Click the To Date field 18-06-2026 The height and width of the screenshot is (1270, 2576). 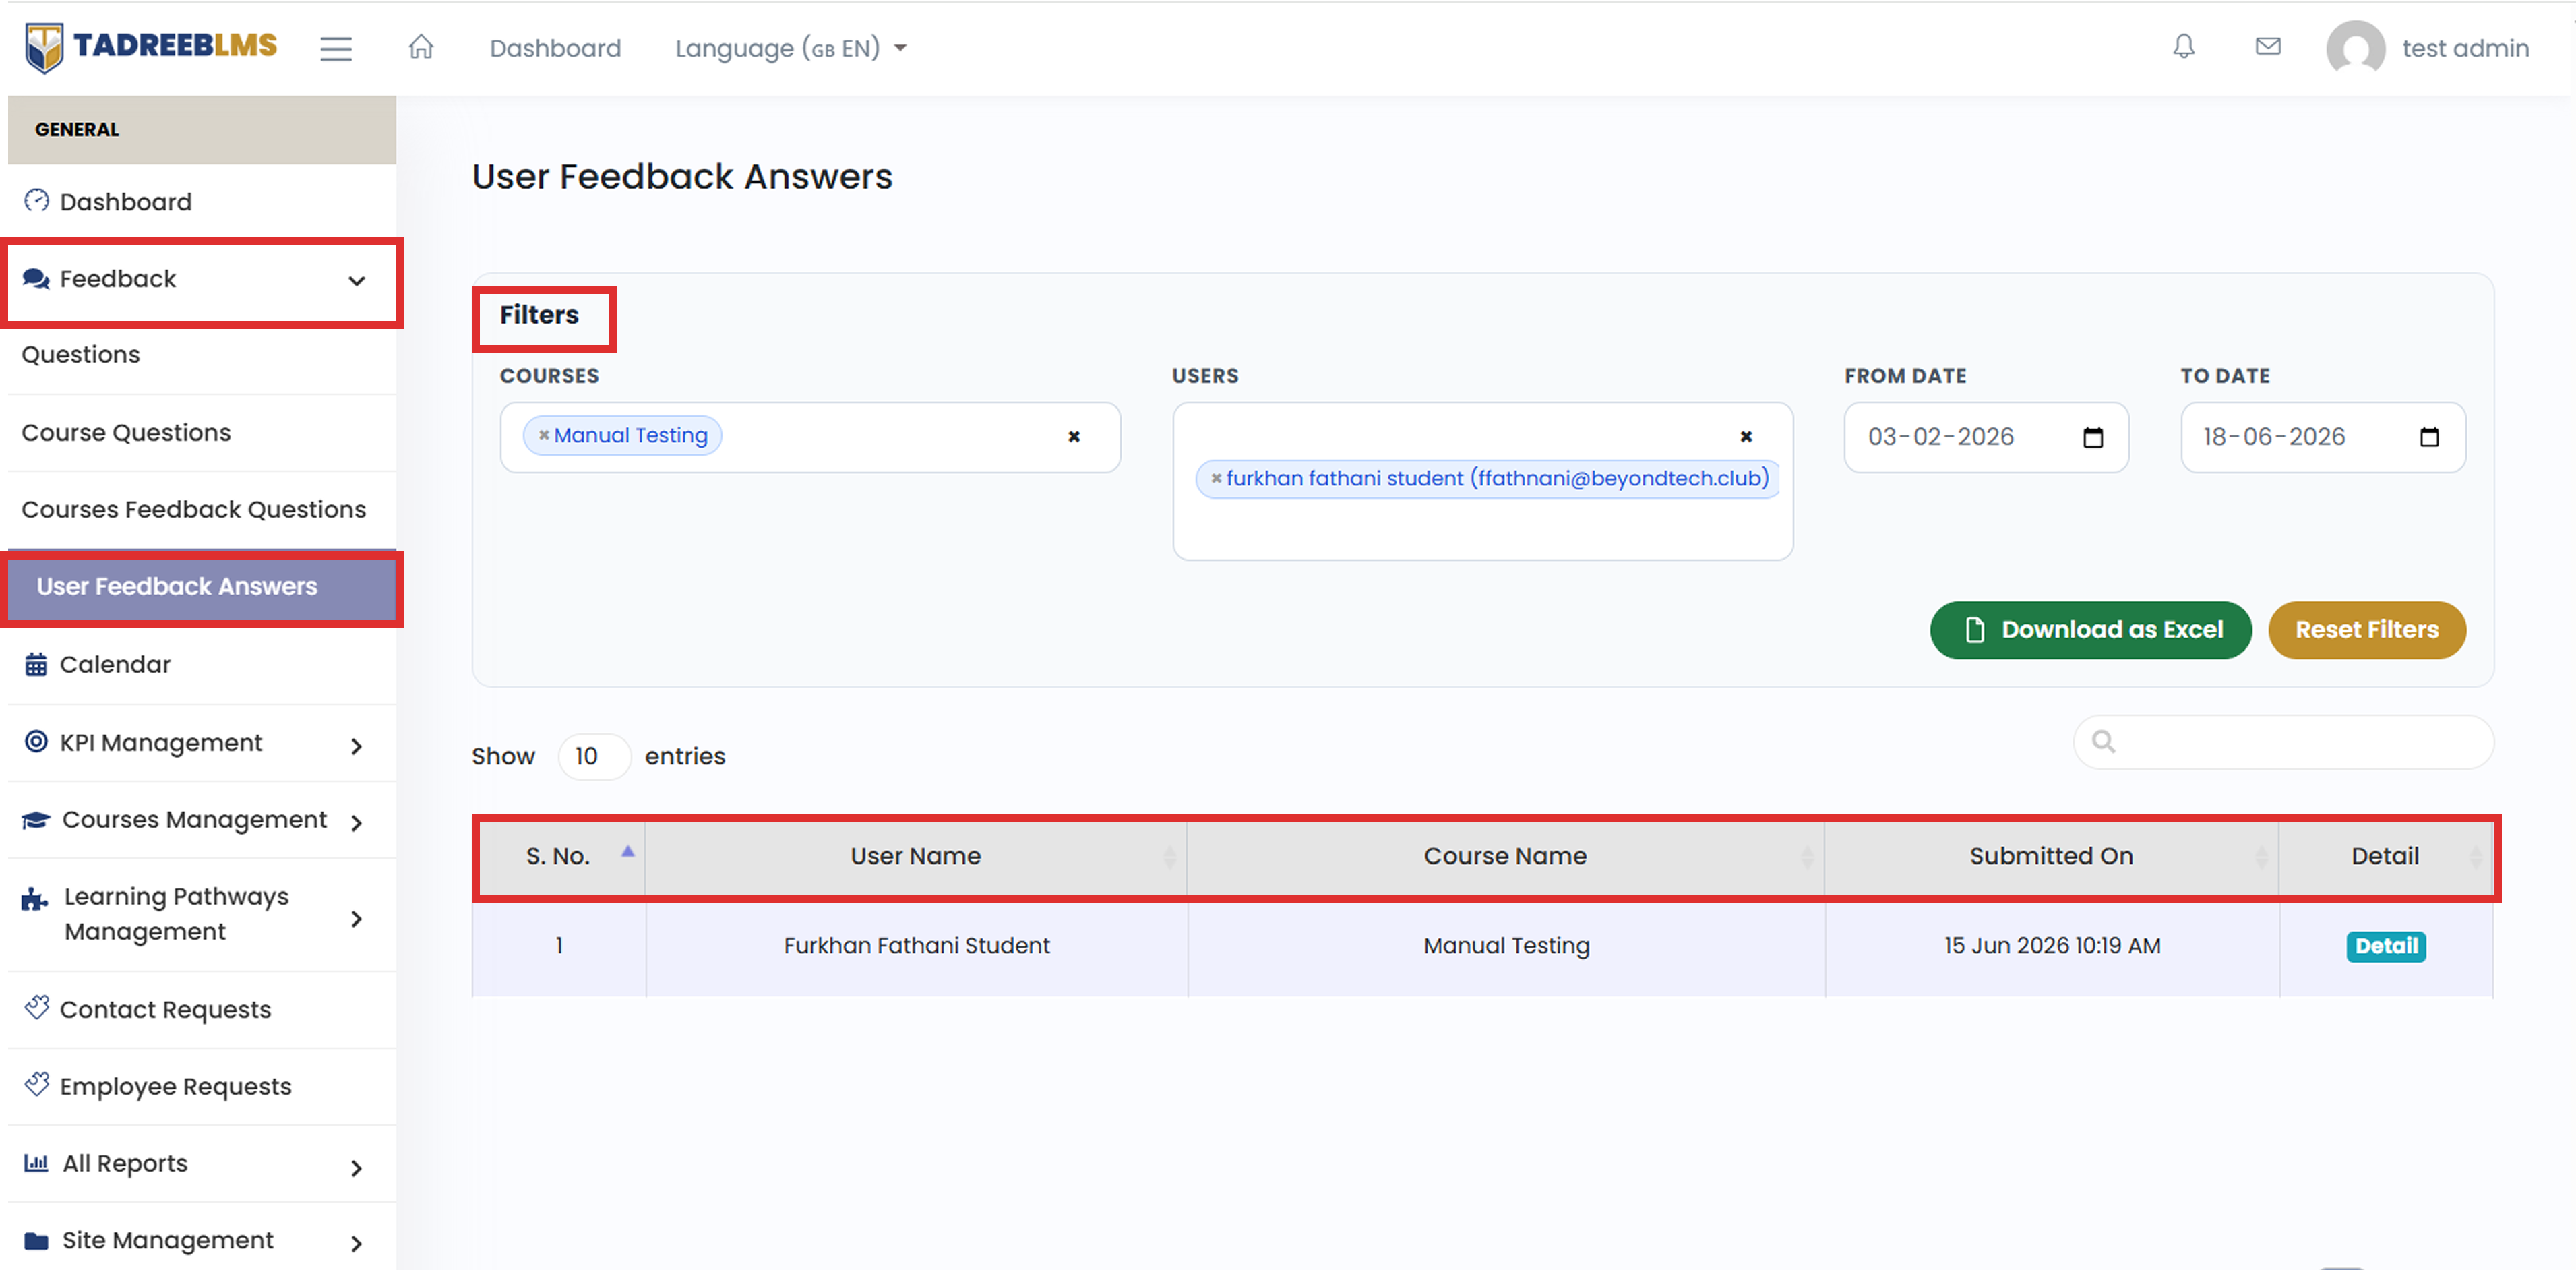2323,437
